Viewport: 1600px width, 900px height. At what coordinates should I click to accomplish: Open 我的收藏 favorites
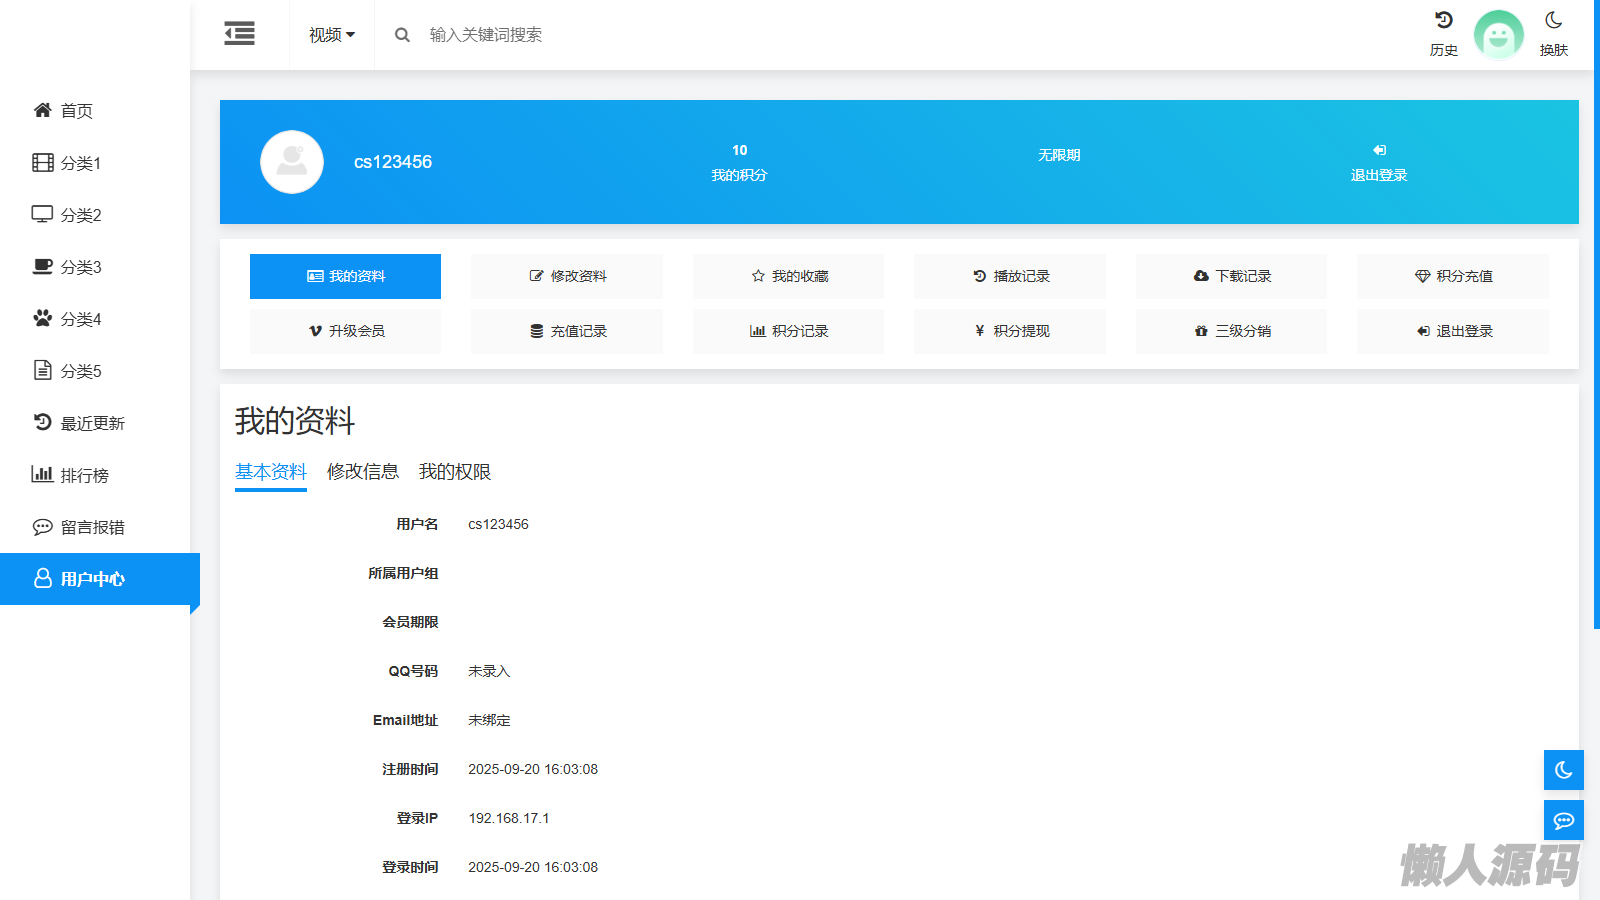pos(788,276)
